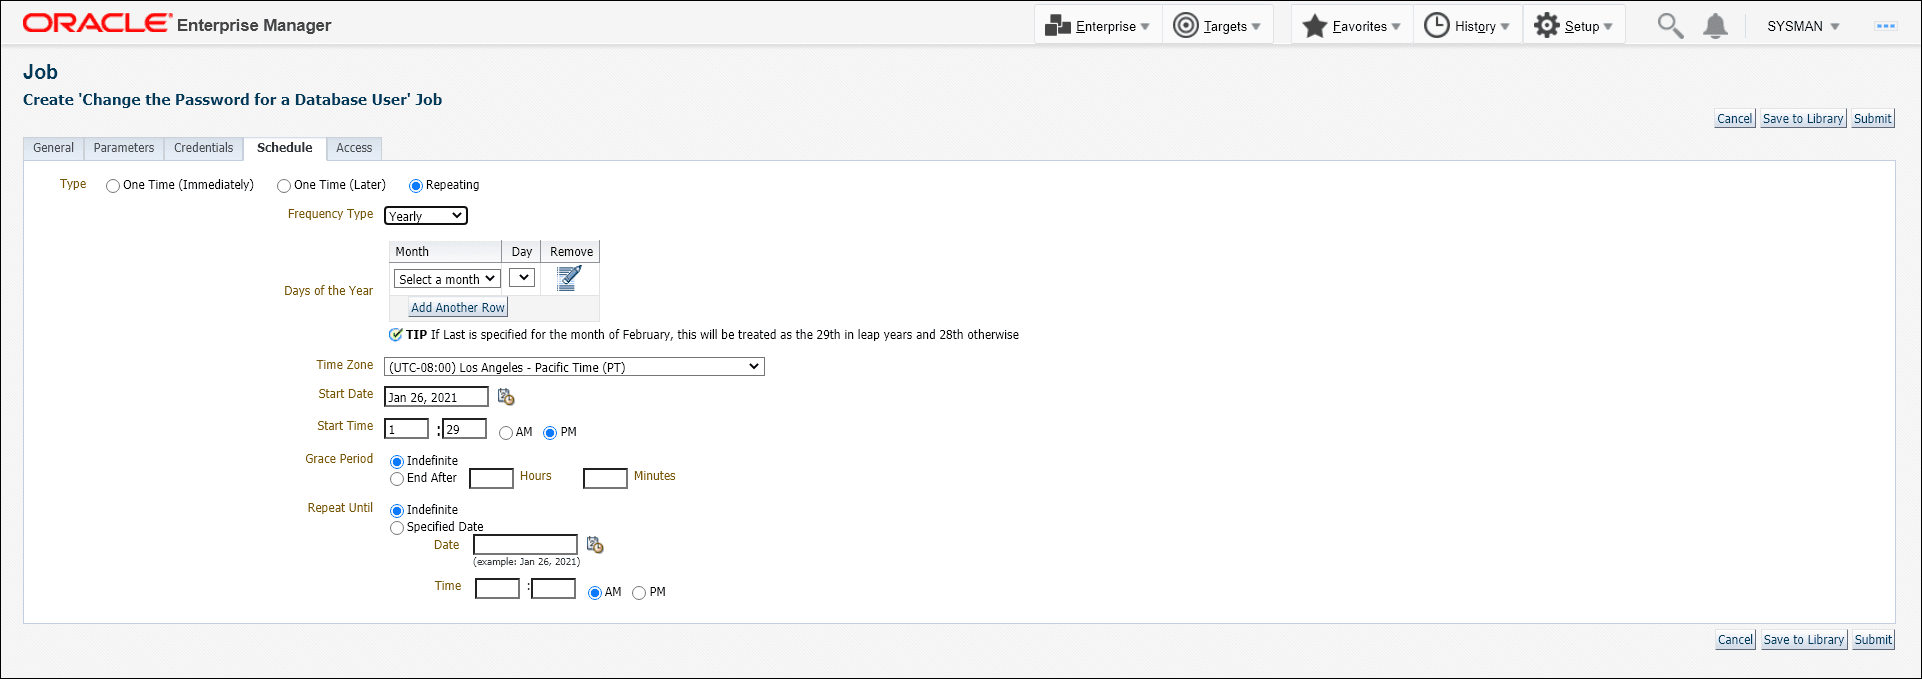Open the Repeat Until Date calendar icon

pos(595,545)
